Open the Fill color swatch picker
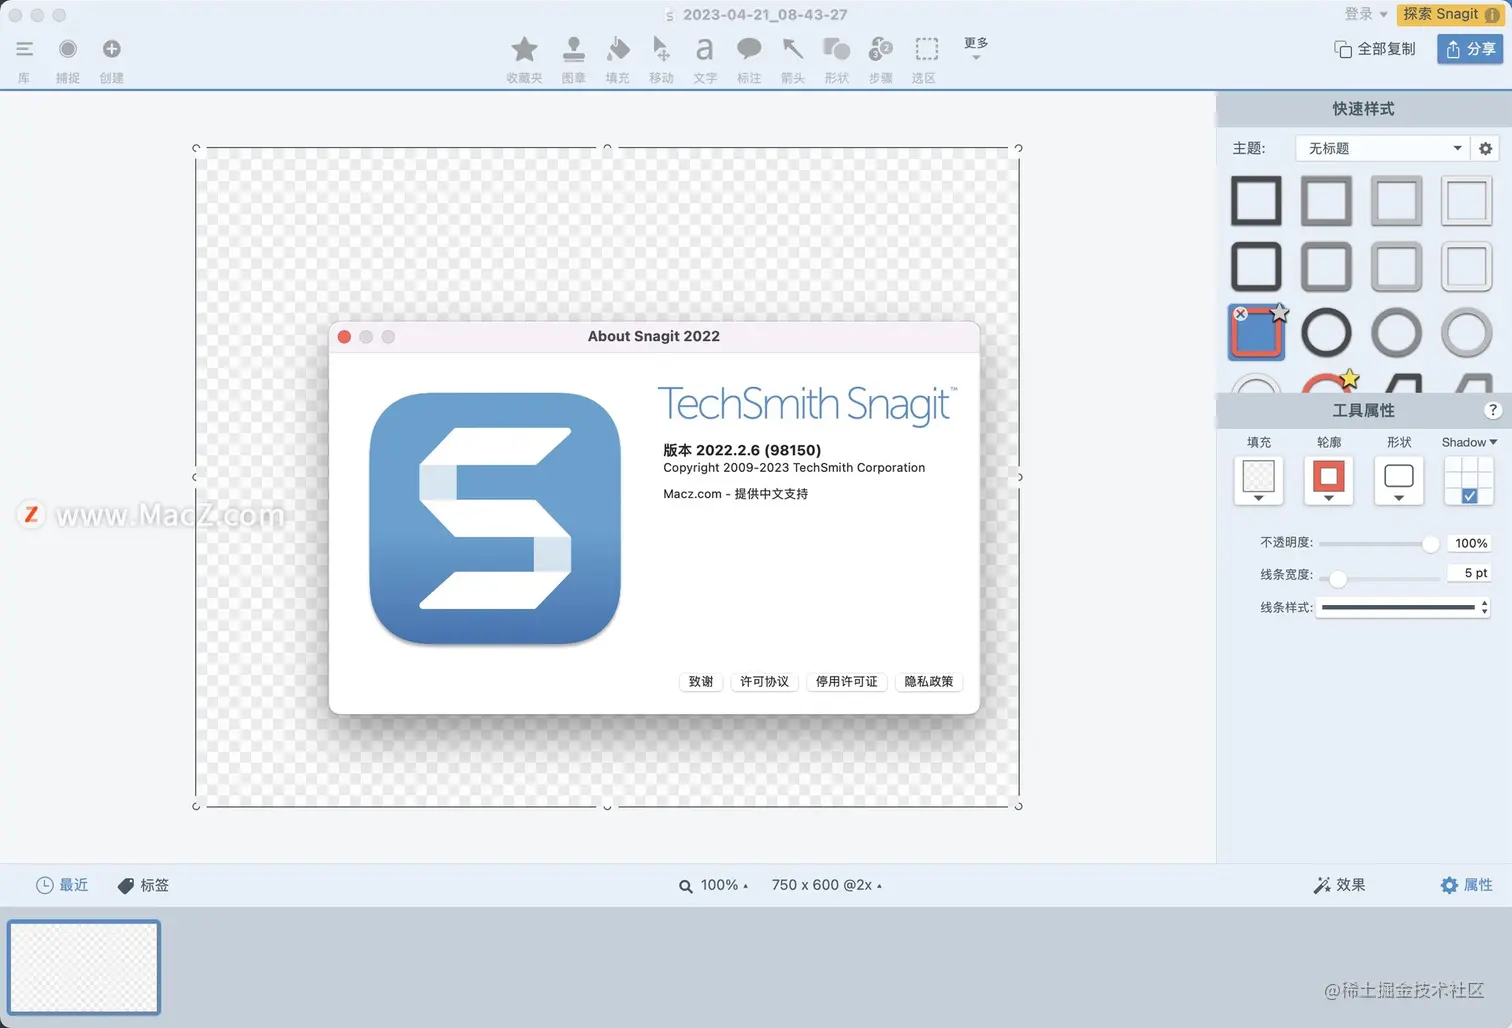This screenshot has height=1028, width=1512. coord(1258,480)
